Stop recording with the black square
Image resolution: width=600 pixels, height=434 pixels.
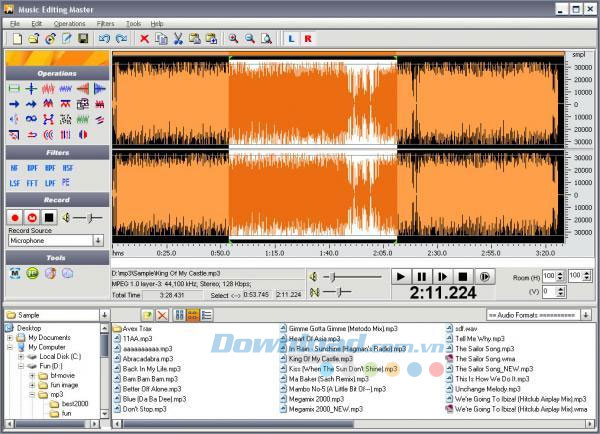49,218
